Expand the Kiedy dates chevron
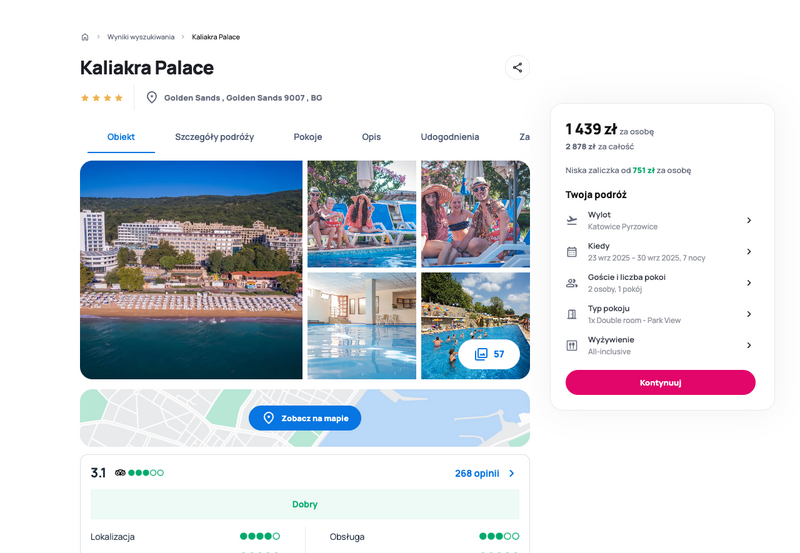 (749, 252)
